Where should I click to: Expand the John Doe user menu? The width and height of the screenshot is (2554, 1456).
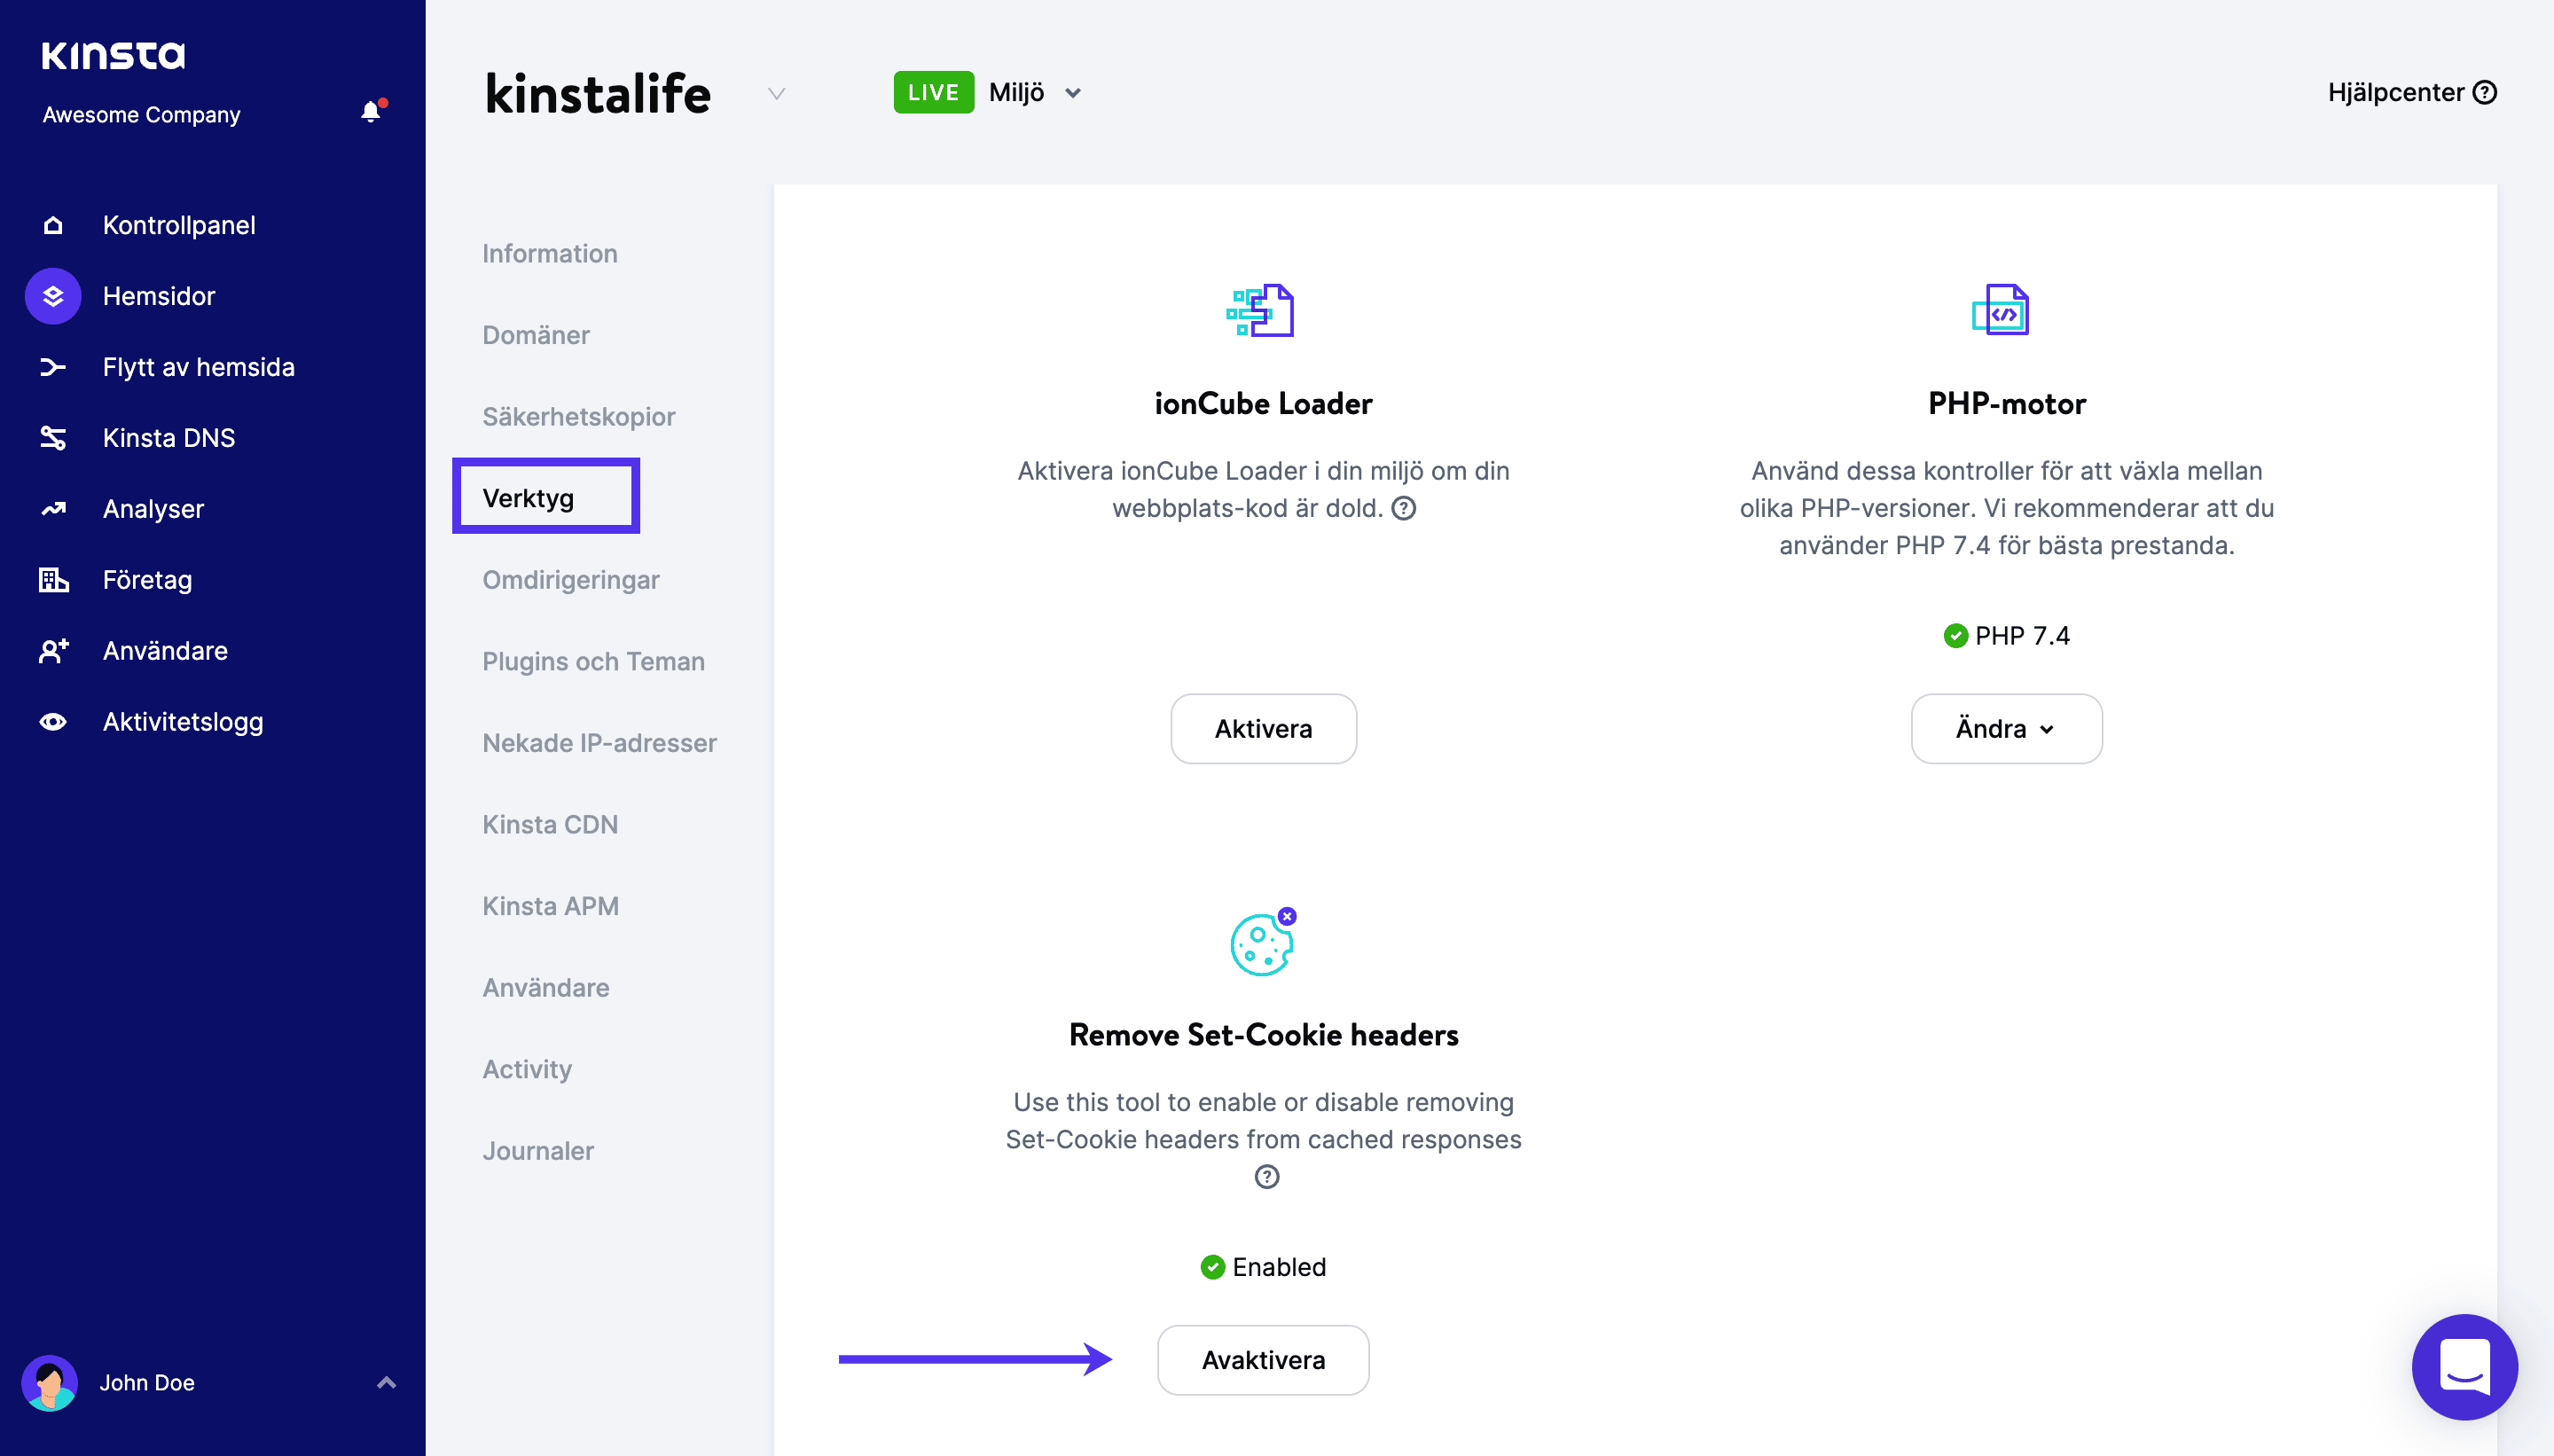pos(386,1383)
